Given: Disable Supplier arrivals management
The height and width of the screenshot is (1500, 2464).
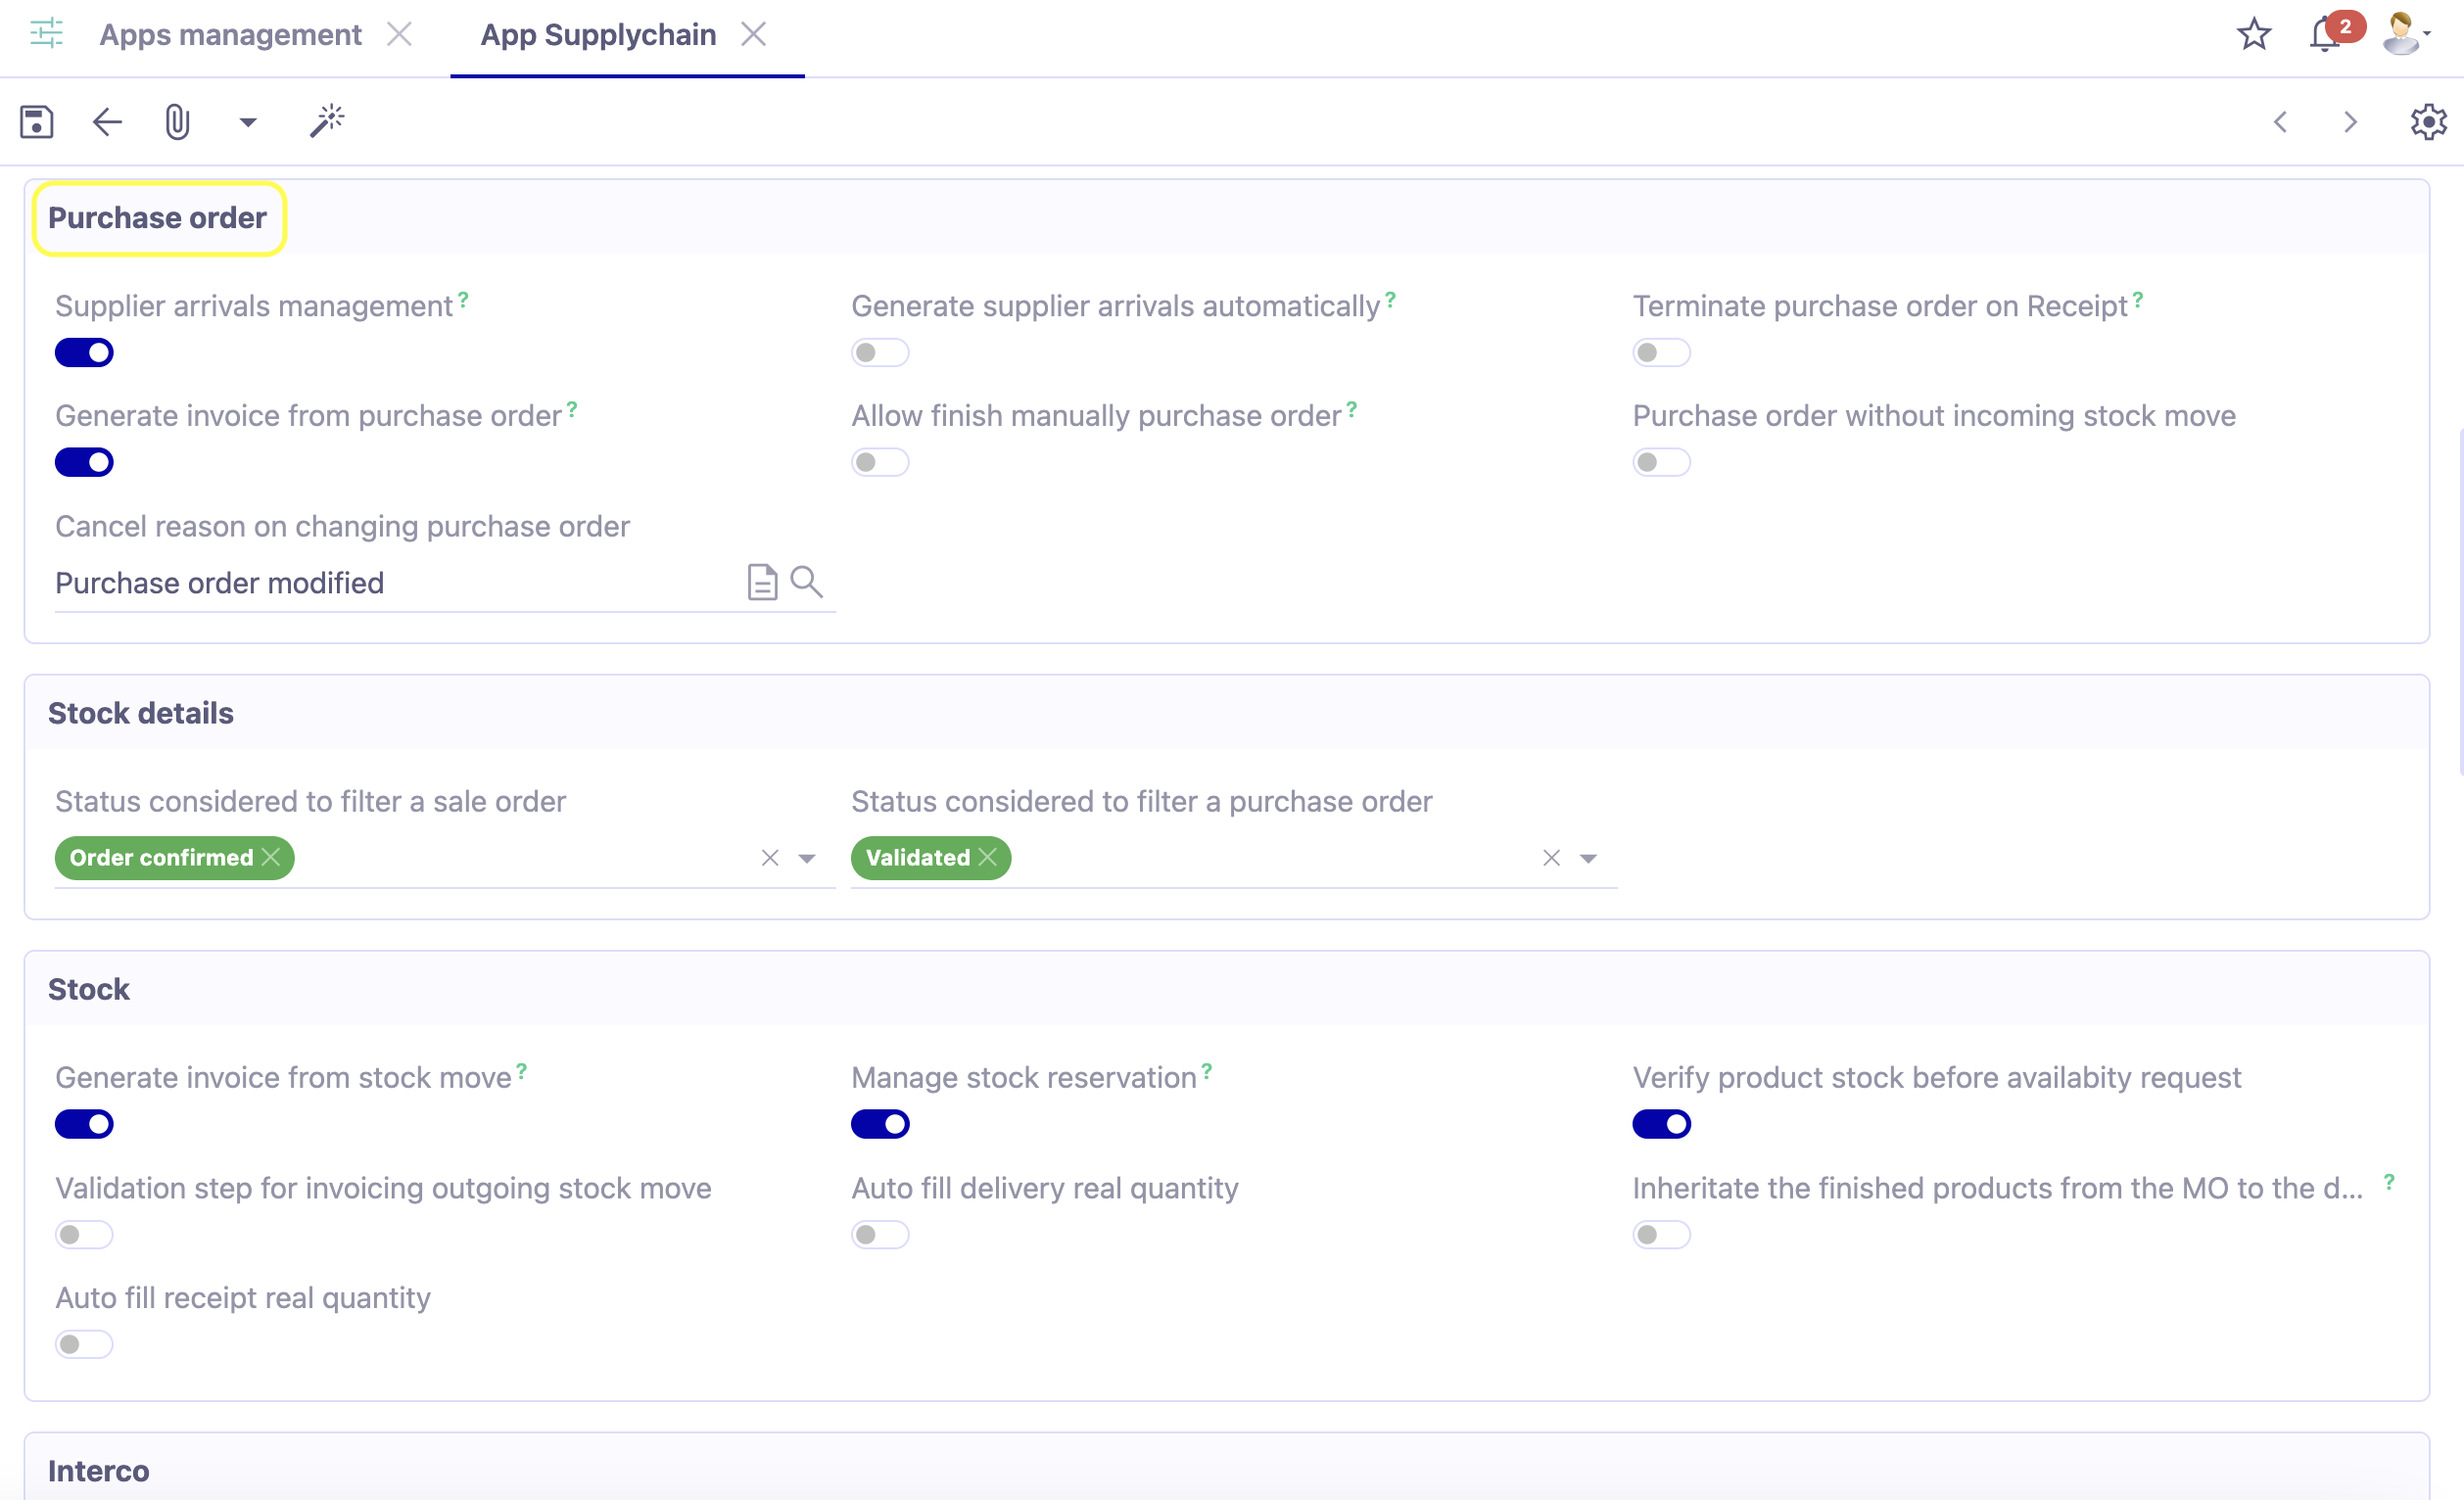Looking at the screenshot, I should coord(84,352).
